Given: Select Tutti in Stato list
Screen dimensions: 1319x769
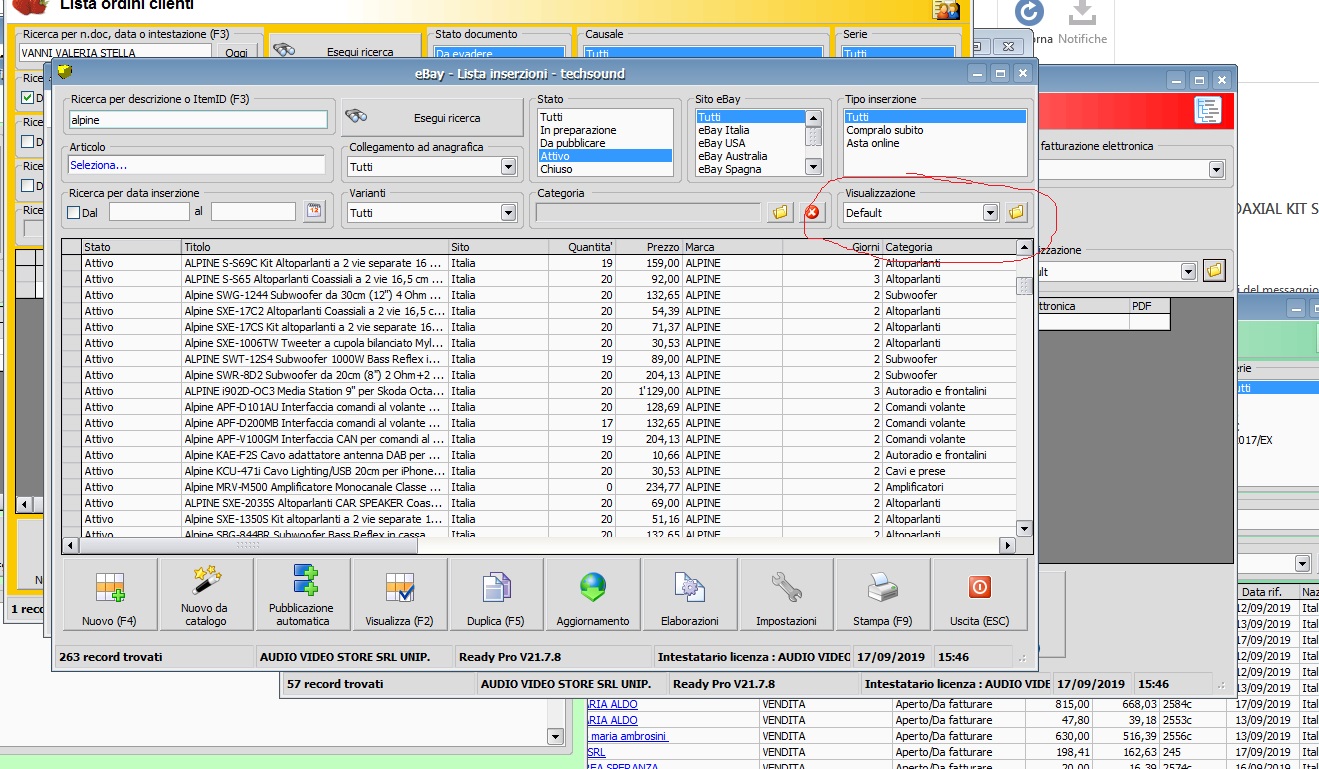Looking at the screenshot, I should (605, 117).
